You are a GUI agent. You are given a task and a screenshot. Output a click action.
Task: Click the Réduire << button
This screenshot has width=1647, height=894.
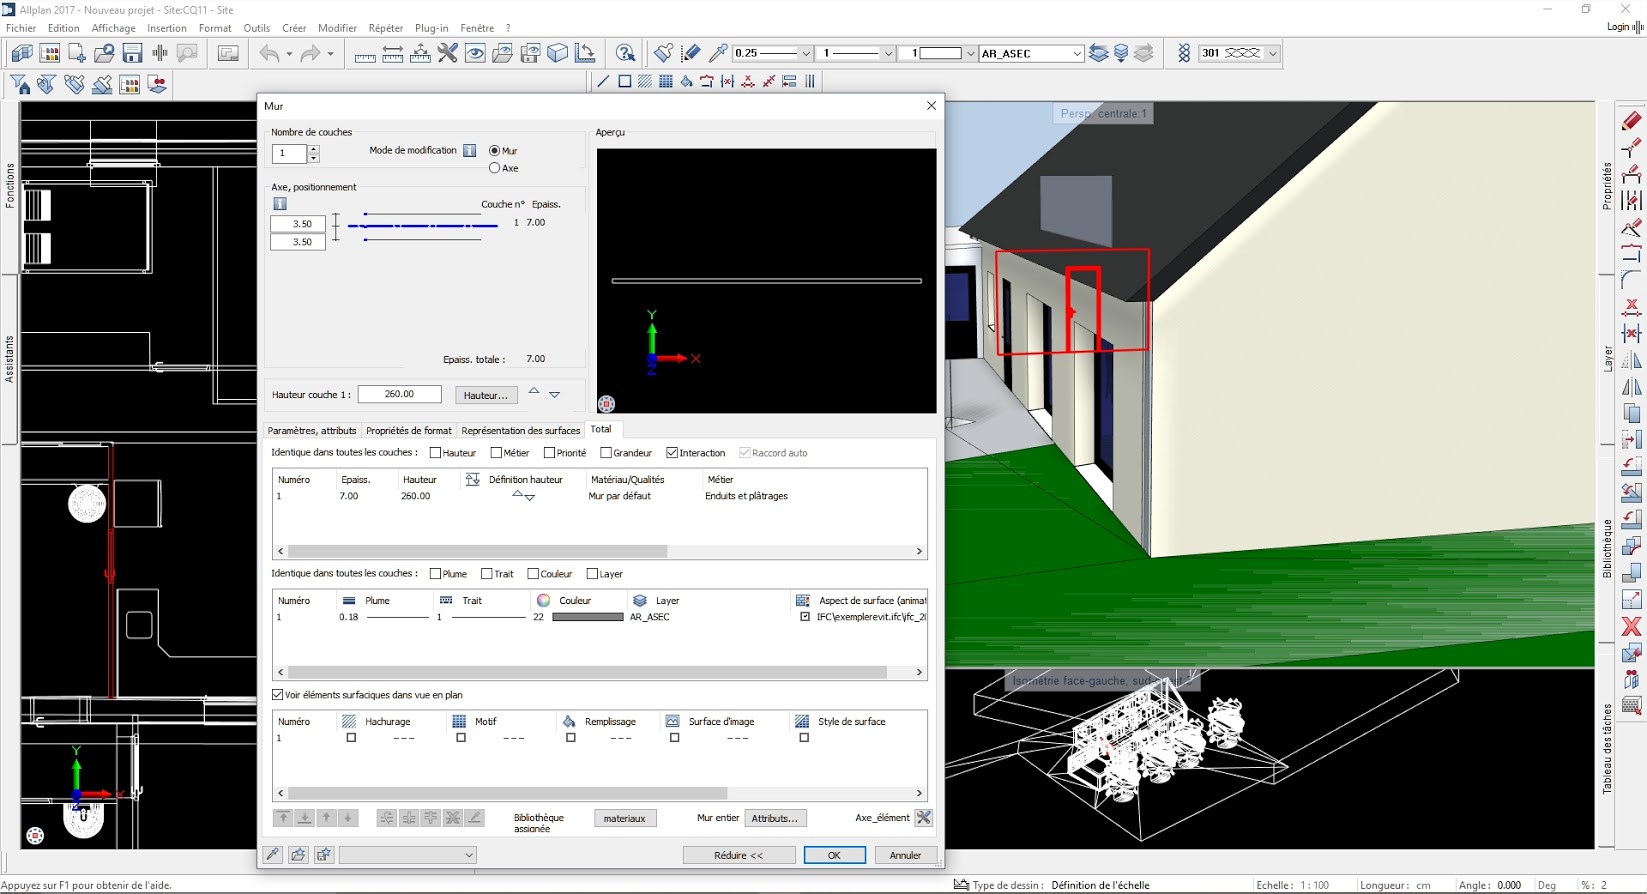(x=738, y=855)
